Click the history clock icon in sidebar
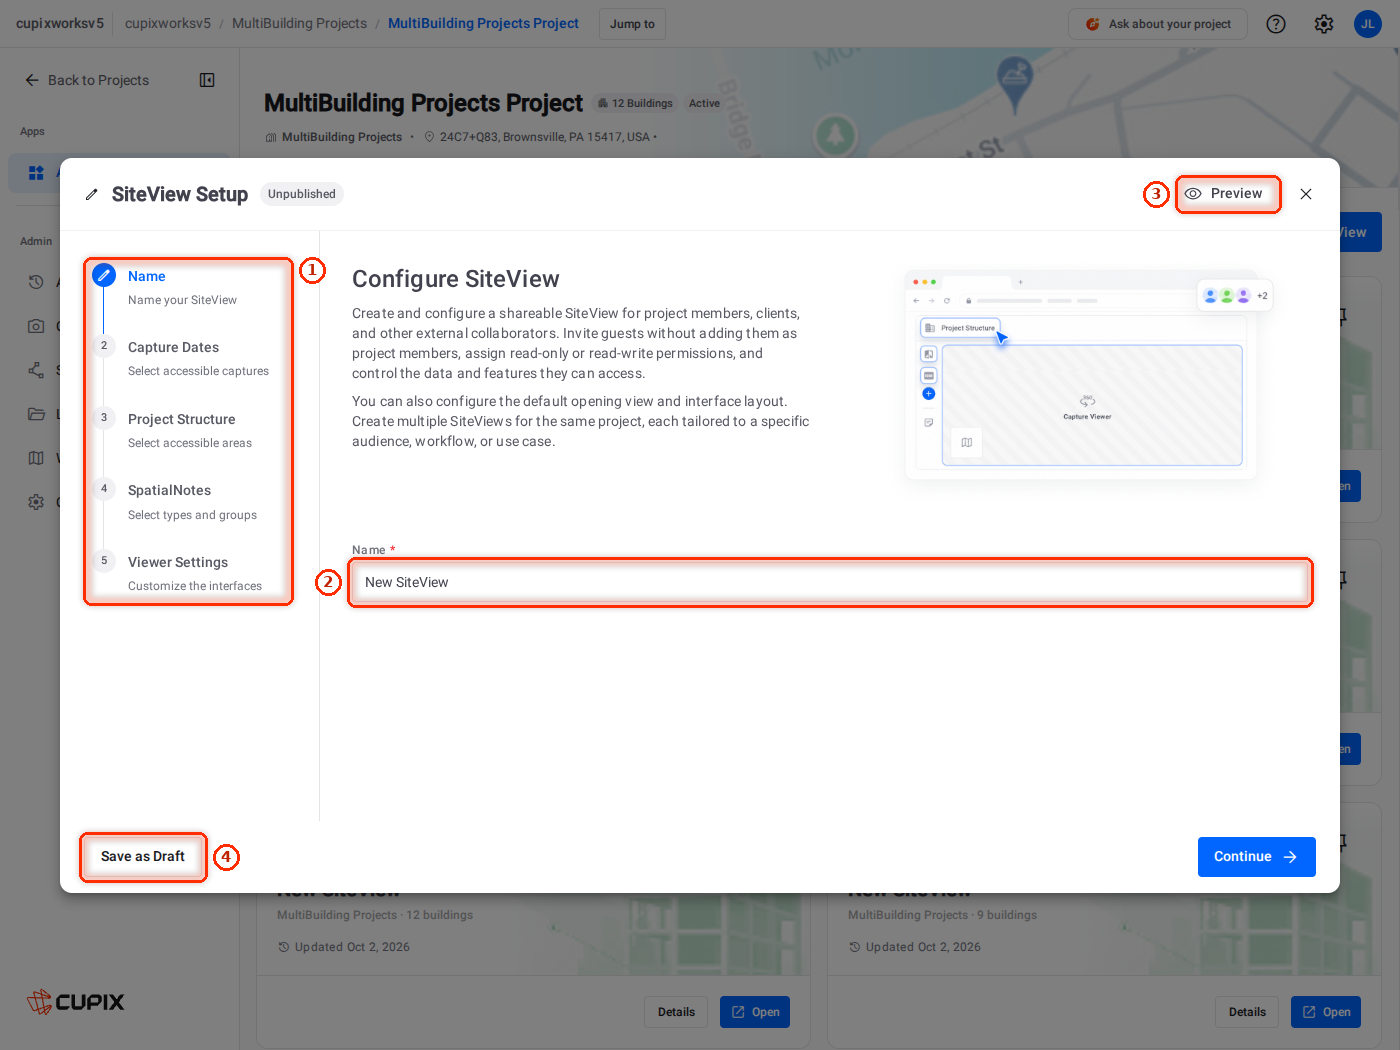1400x1050 pixels. pyautogui.click(x=36, y=282)
